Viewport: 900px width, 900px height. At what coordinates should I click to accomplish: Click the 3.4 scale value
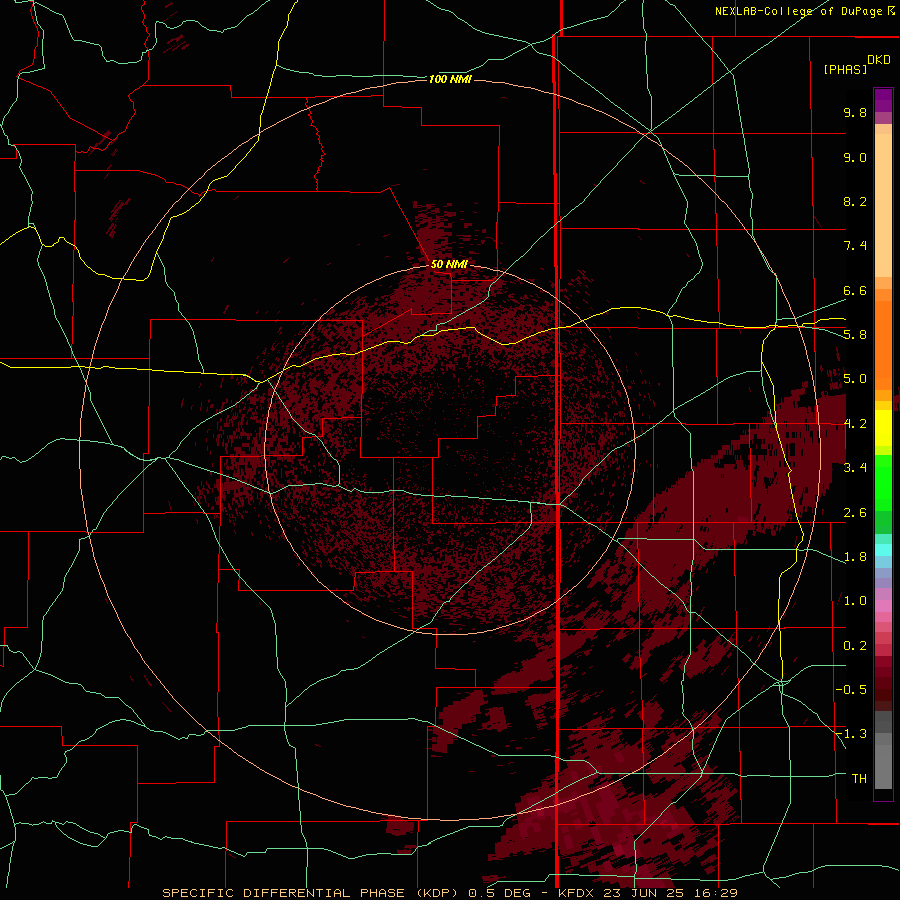(x=855, y=468)
